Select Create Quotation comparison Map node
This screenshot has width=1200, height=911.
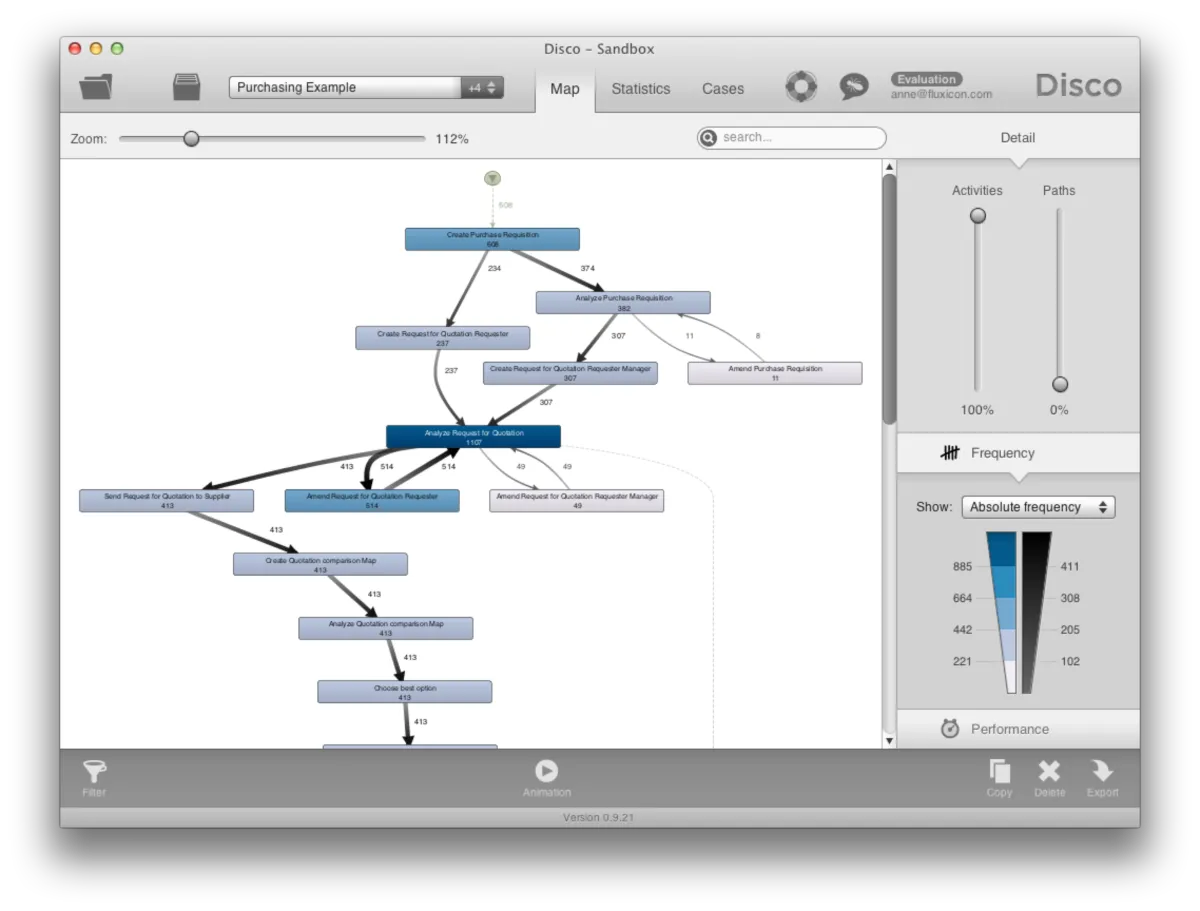click(320, 564)
